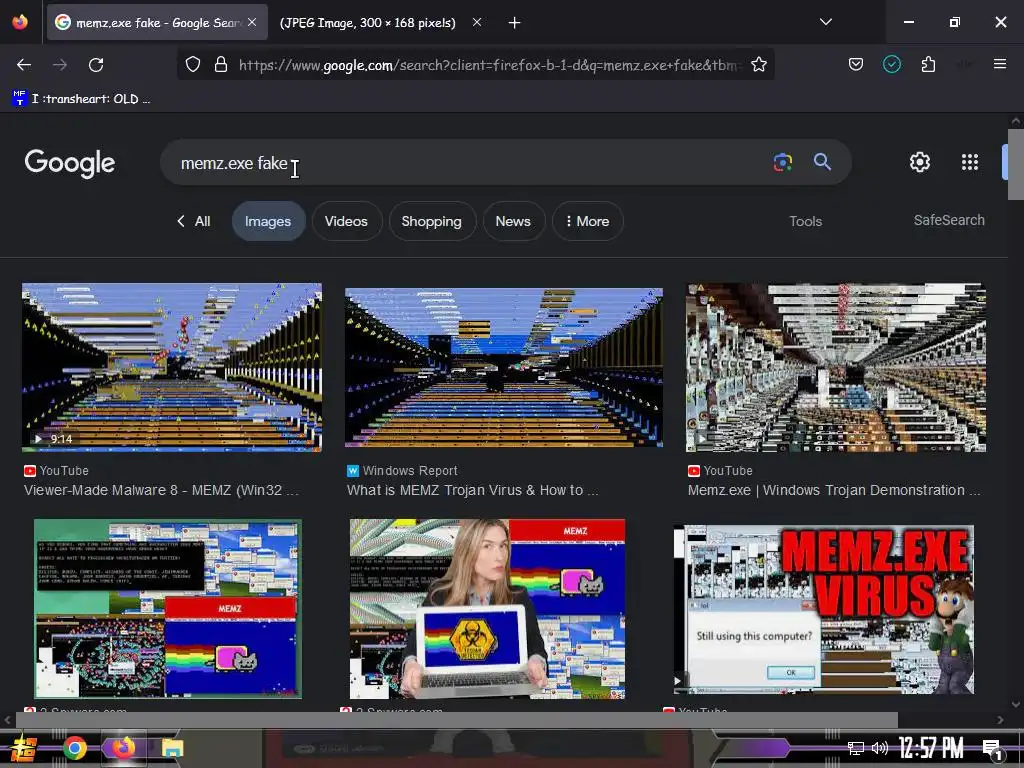Viewport: 1024px width, 768px height.
Task: Close the JPEG Image tab
Action: click(x=477, y=22)
